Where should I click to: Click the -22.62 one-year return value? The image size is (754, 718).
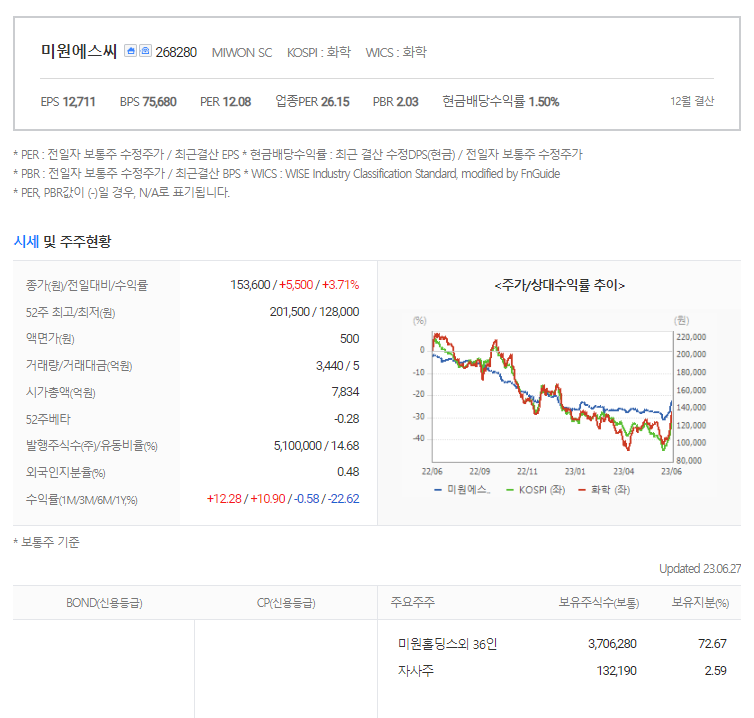pos(343,499)
